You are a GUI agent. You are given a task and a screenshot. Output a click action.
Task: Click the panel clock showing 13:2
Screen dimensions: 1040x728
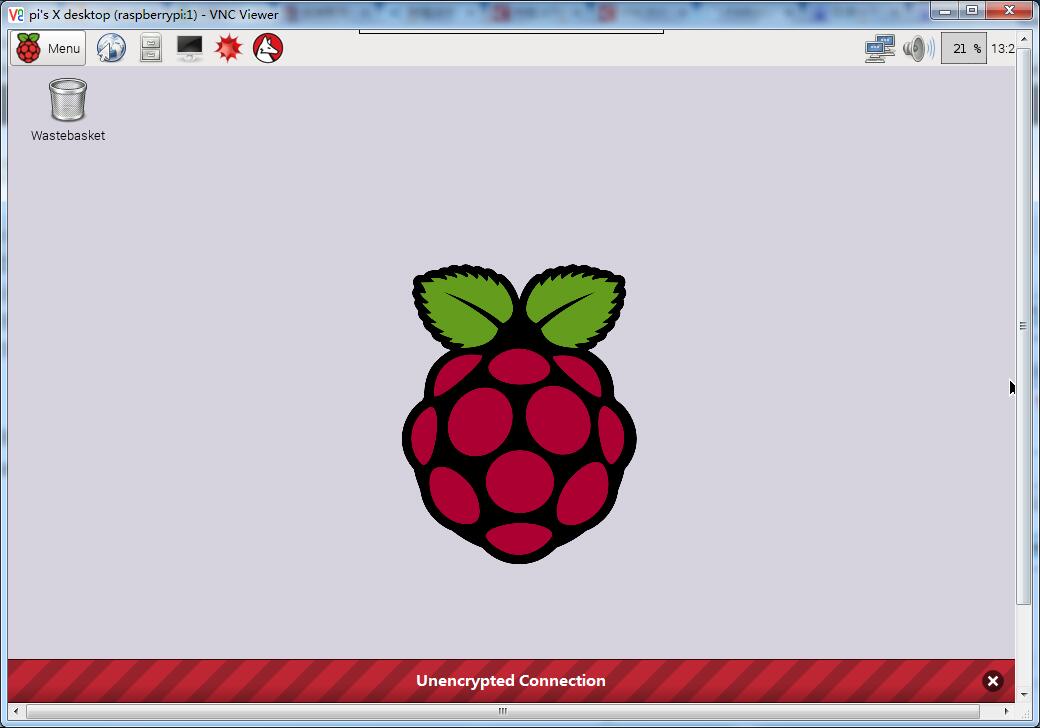click(x=1002, y=48)
